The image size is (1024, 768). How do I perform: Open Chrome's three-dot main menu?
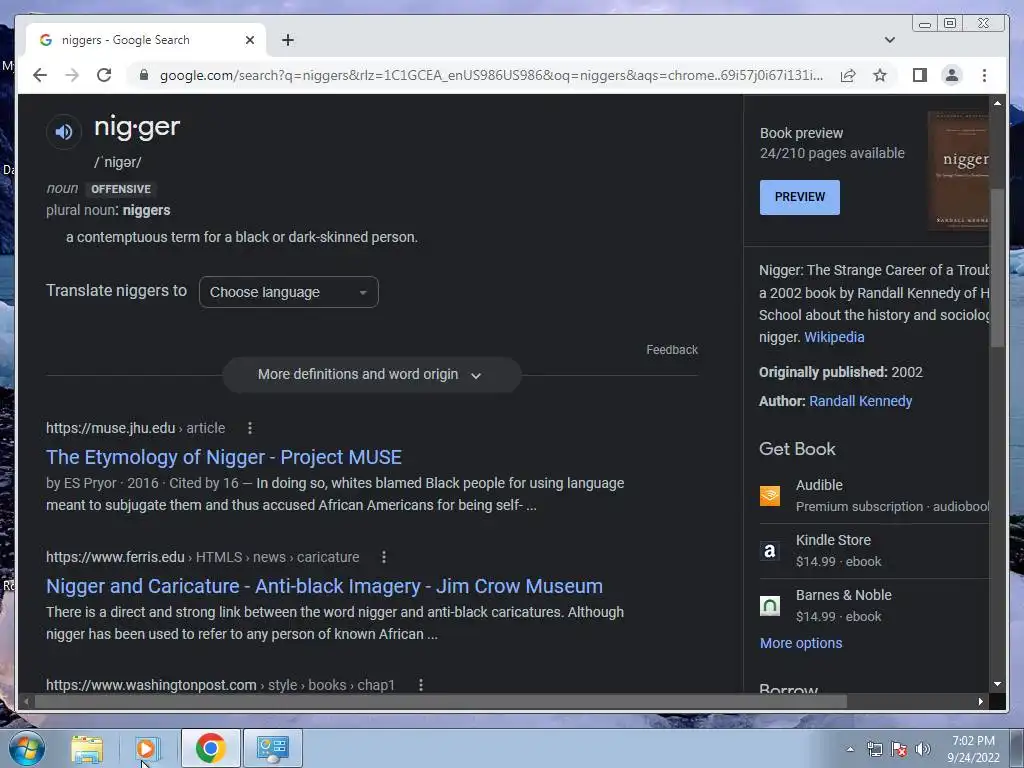coord(984,75)
